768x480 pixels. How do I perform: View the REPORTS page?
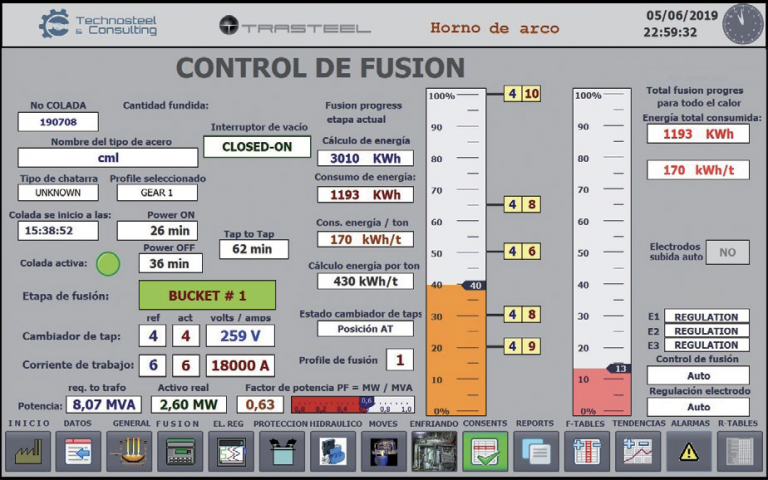tap(536, 451)
